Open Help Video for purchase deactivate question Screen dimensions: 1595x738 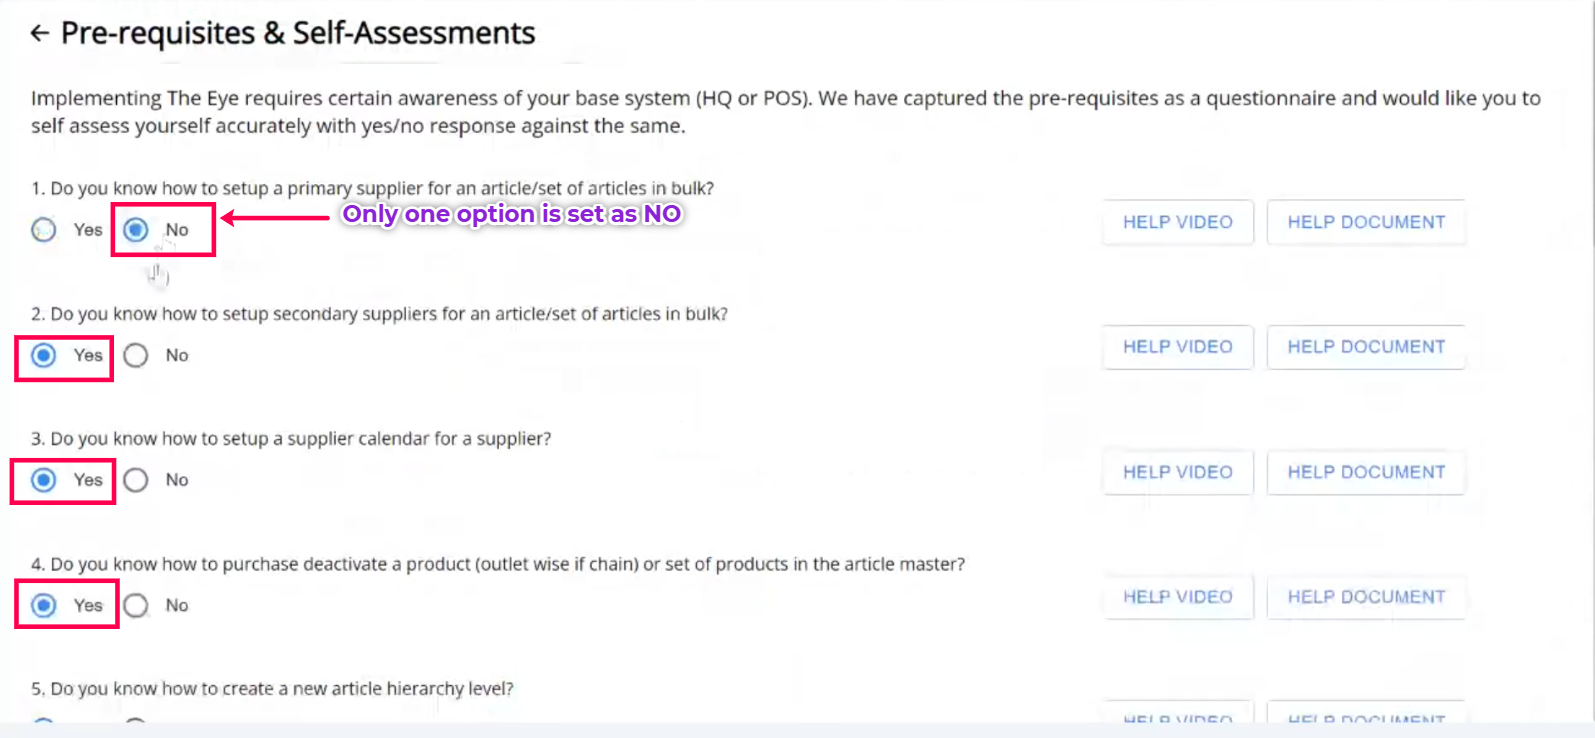click(x=1177, y=597)
